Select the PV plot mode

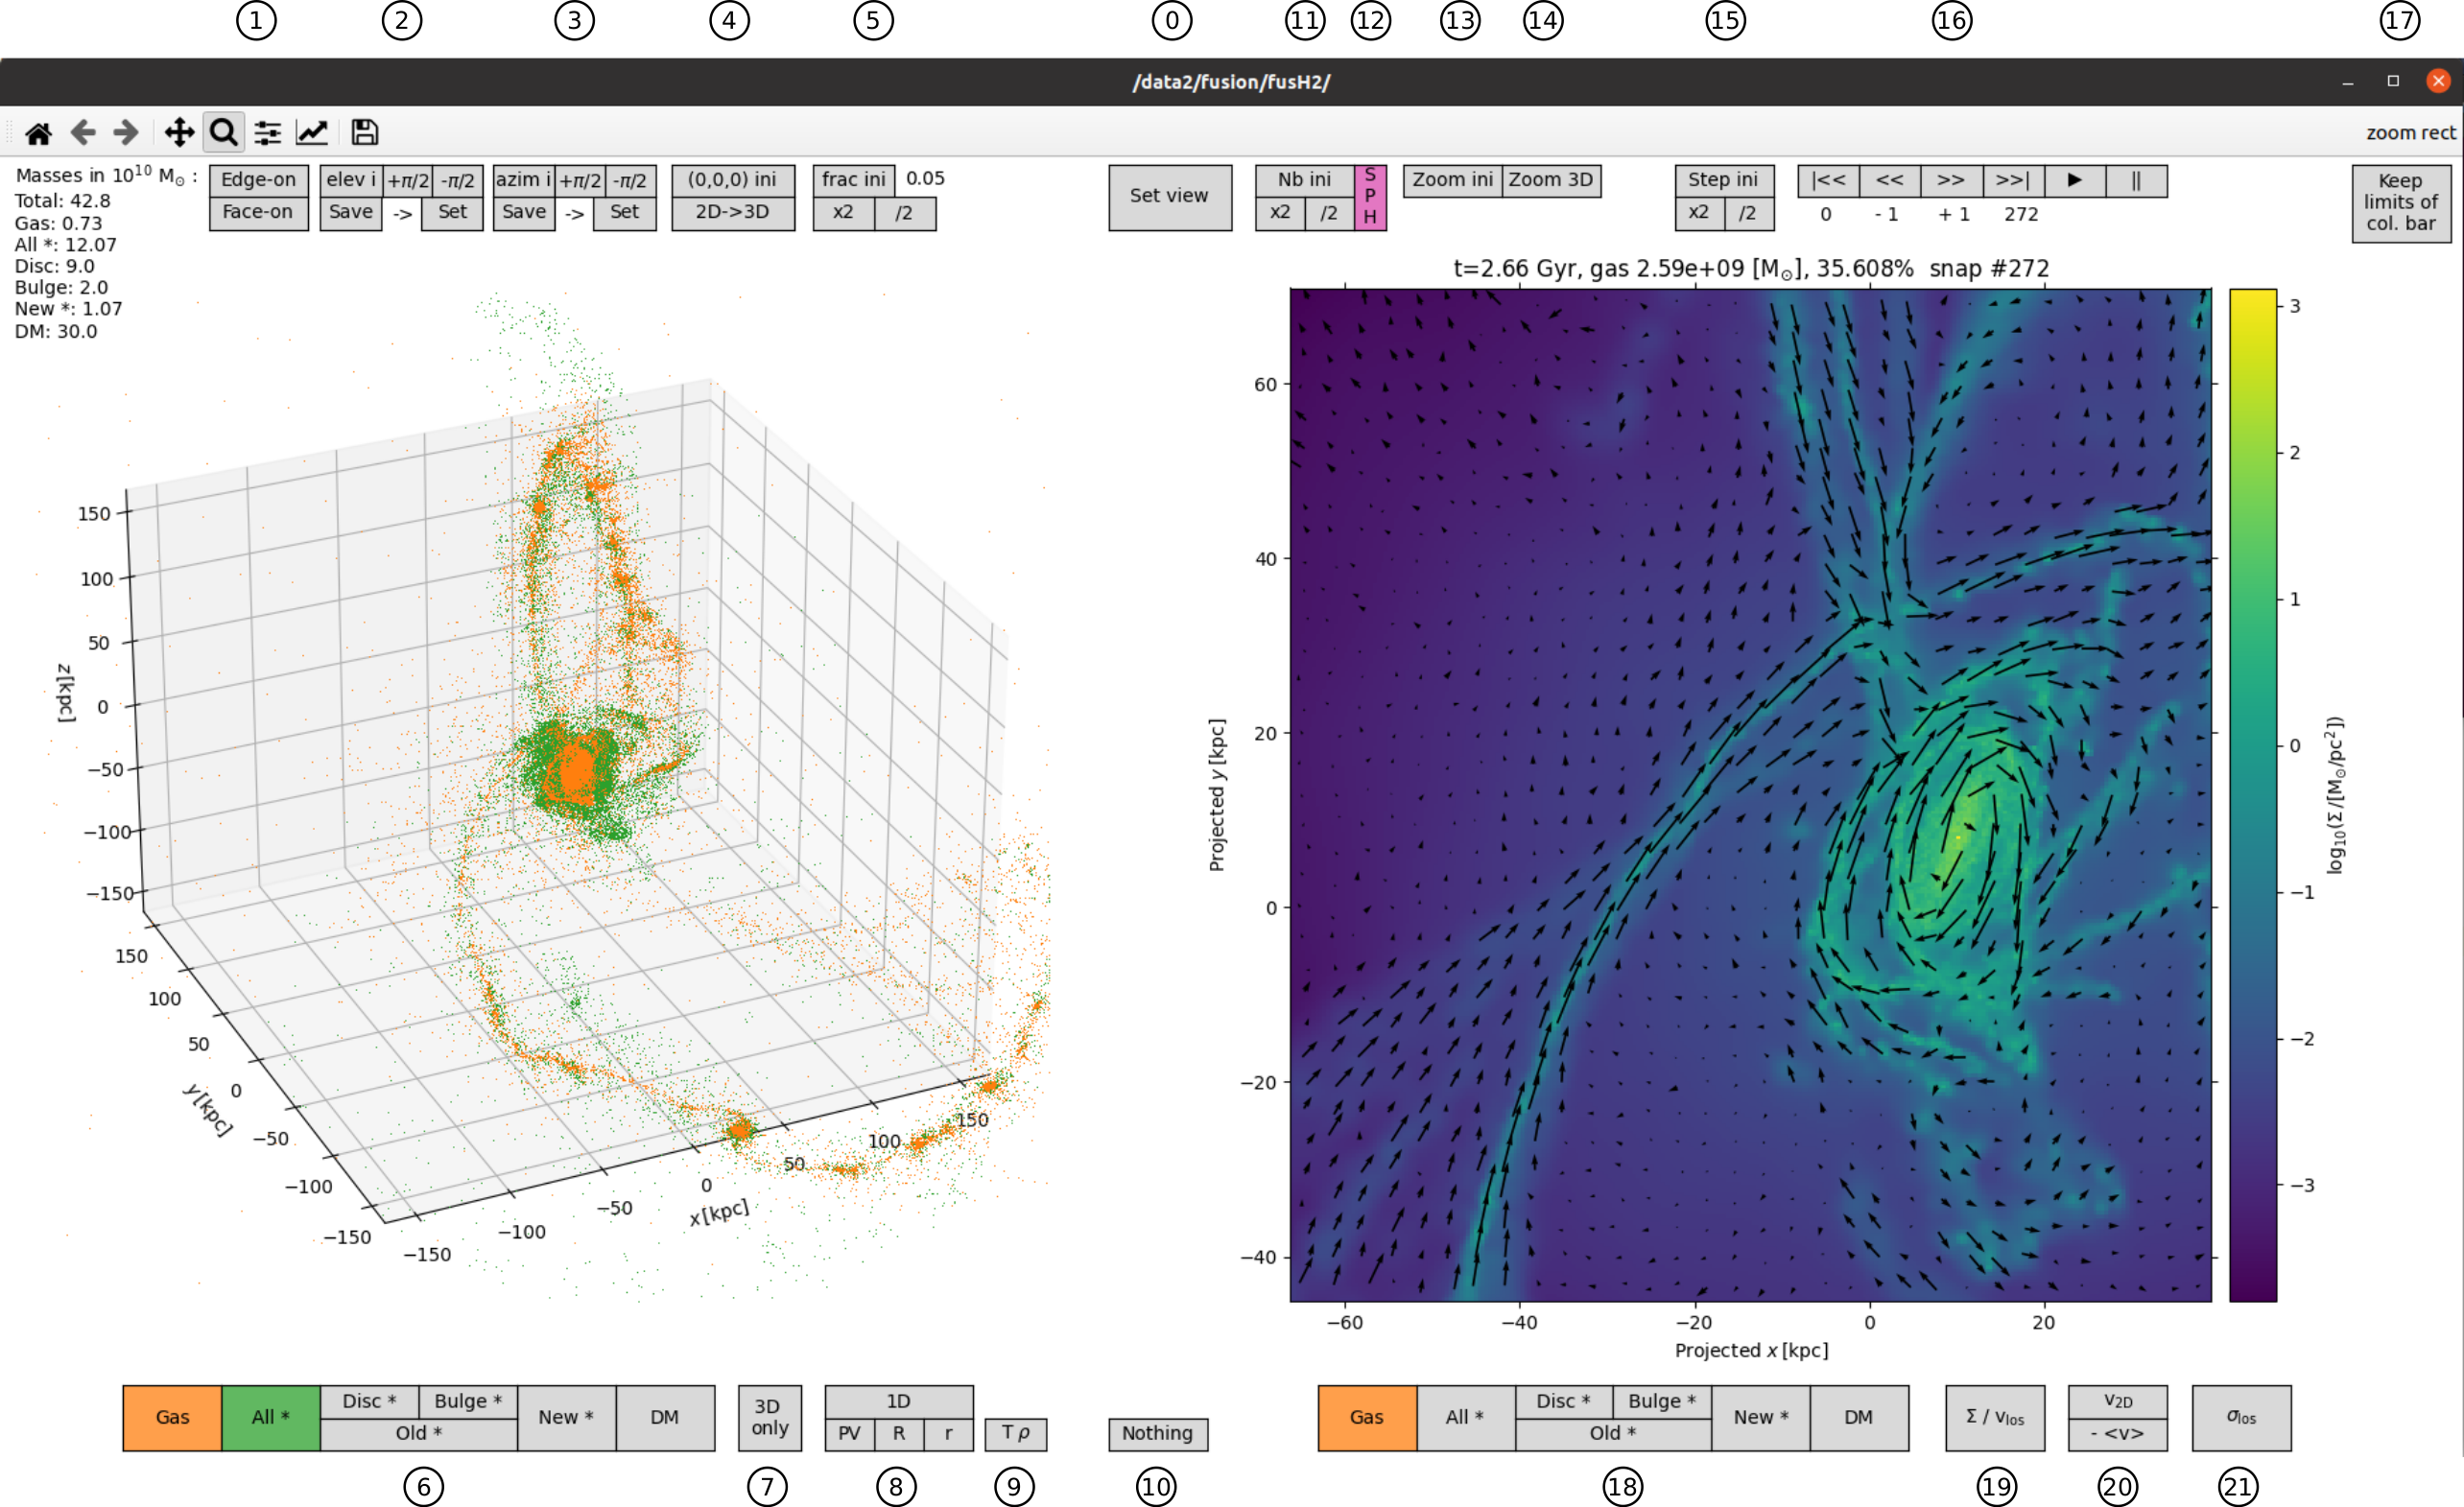(x=850, y=1434)
